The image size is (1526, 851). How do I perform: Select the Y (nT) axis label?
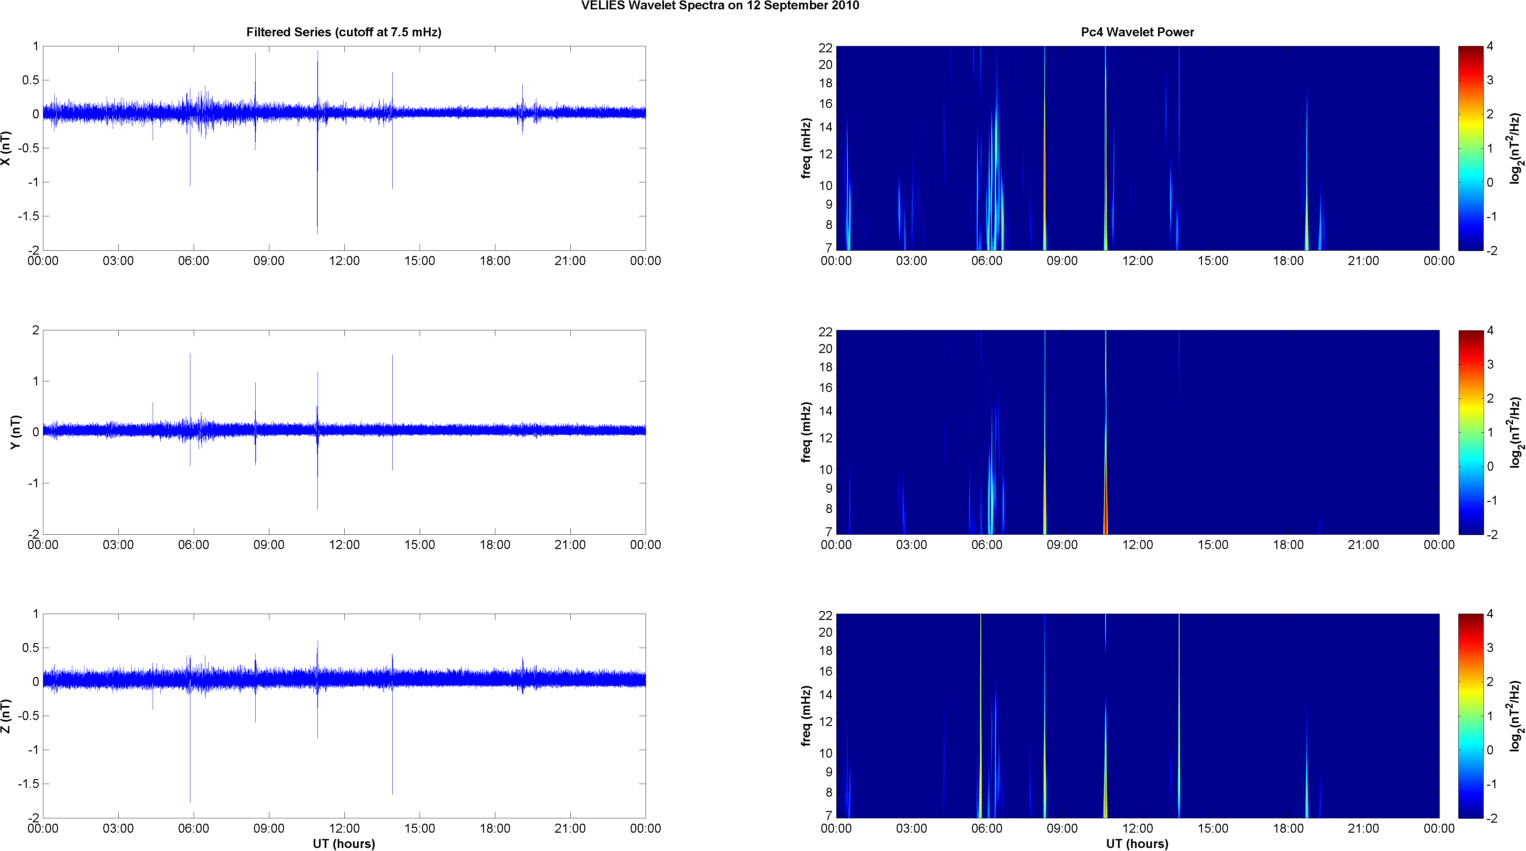(x=15, y=432)
